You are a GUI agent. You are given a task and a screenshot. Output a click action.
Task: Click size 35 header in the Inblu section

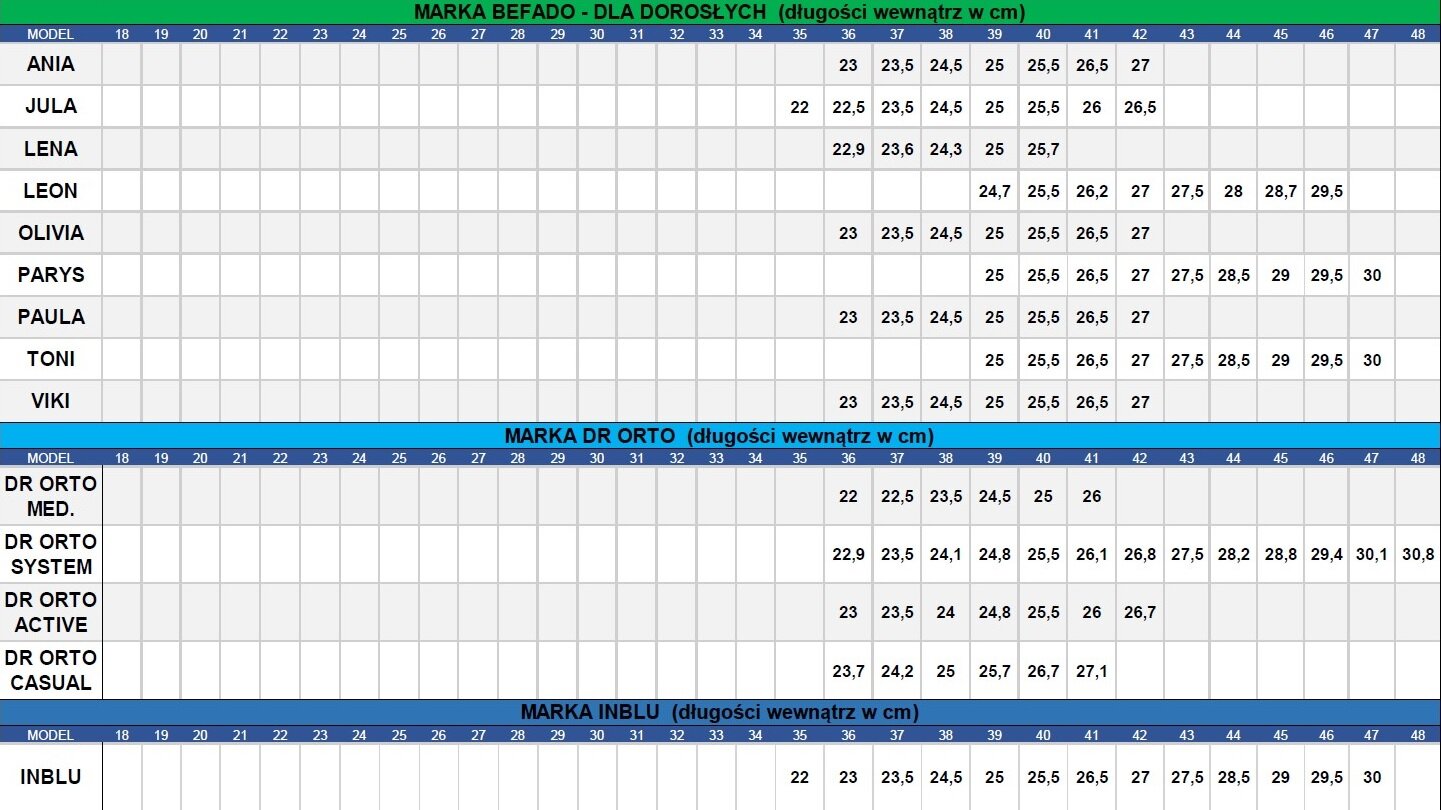(x=799, y=735)
